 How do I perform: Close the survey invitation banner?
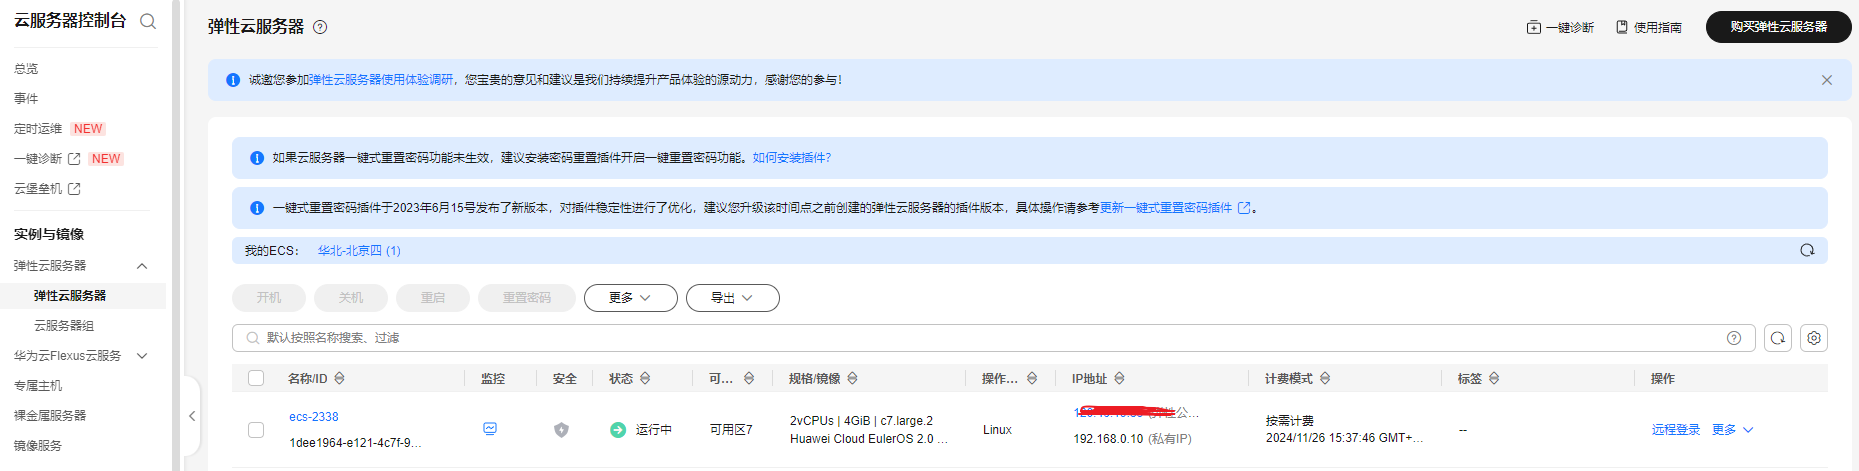coord(1826,80)
